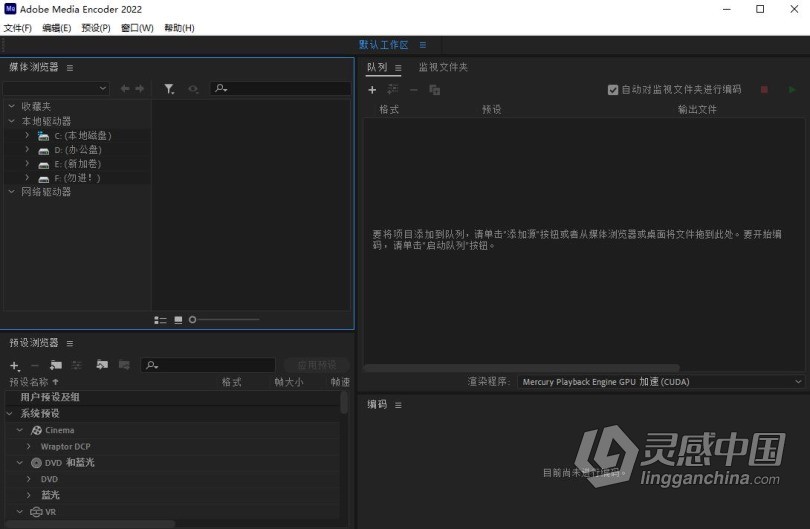Switch Media Browser to list view
The image size is (810, 529).
(160, 320)
